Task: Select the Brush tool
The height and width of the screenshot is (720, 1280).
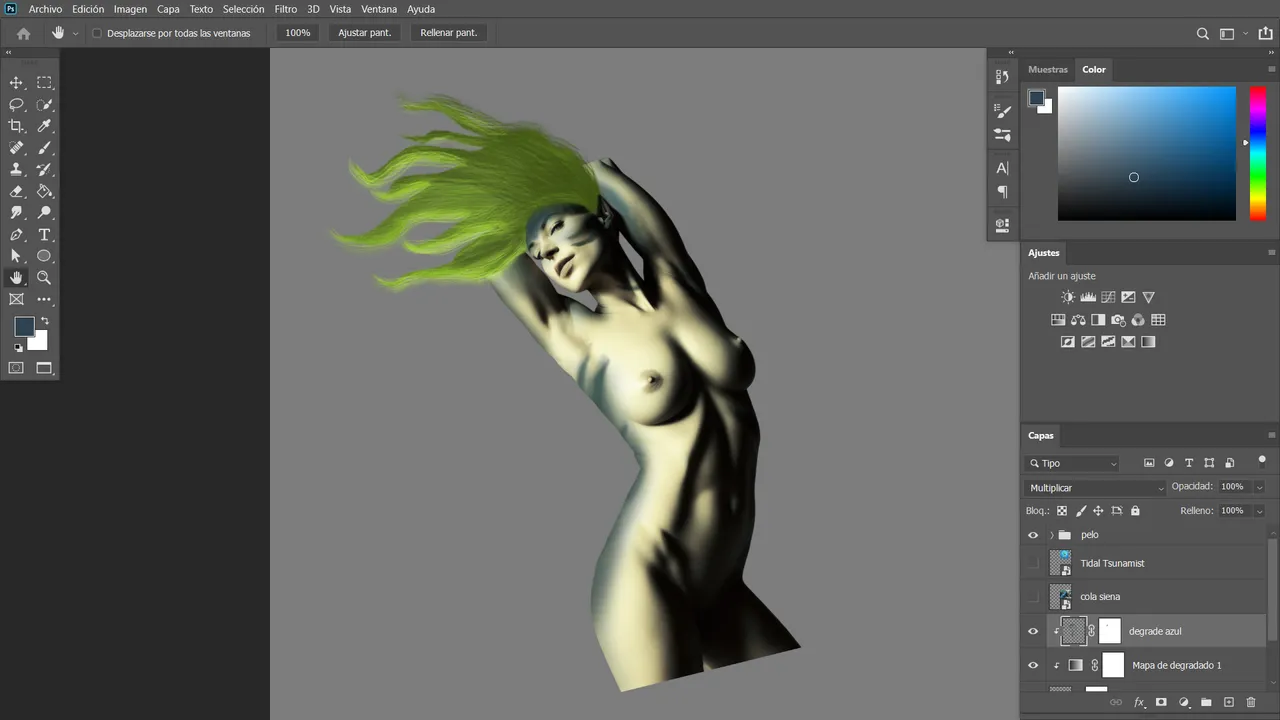Action: [44, 148]
